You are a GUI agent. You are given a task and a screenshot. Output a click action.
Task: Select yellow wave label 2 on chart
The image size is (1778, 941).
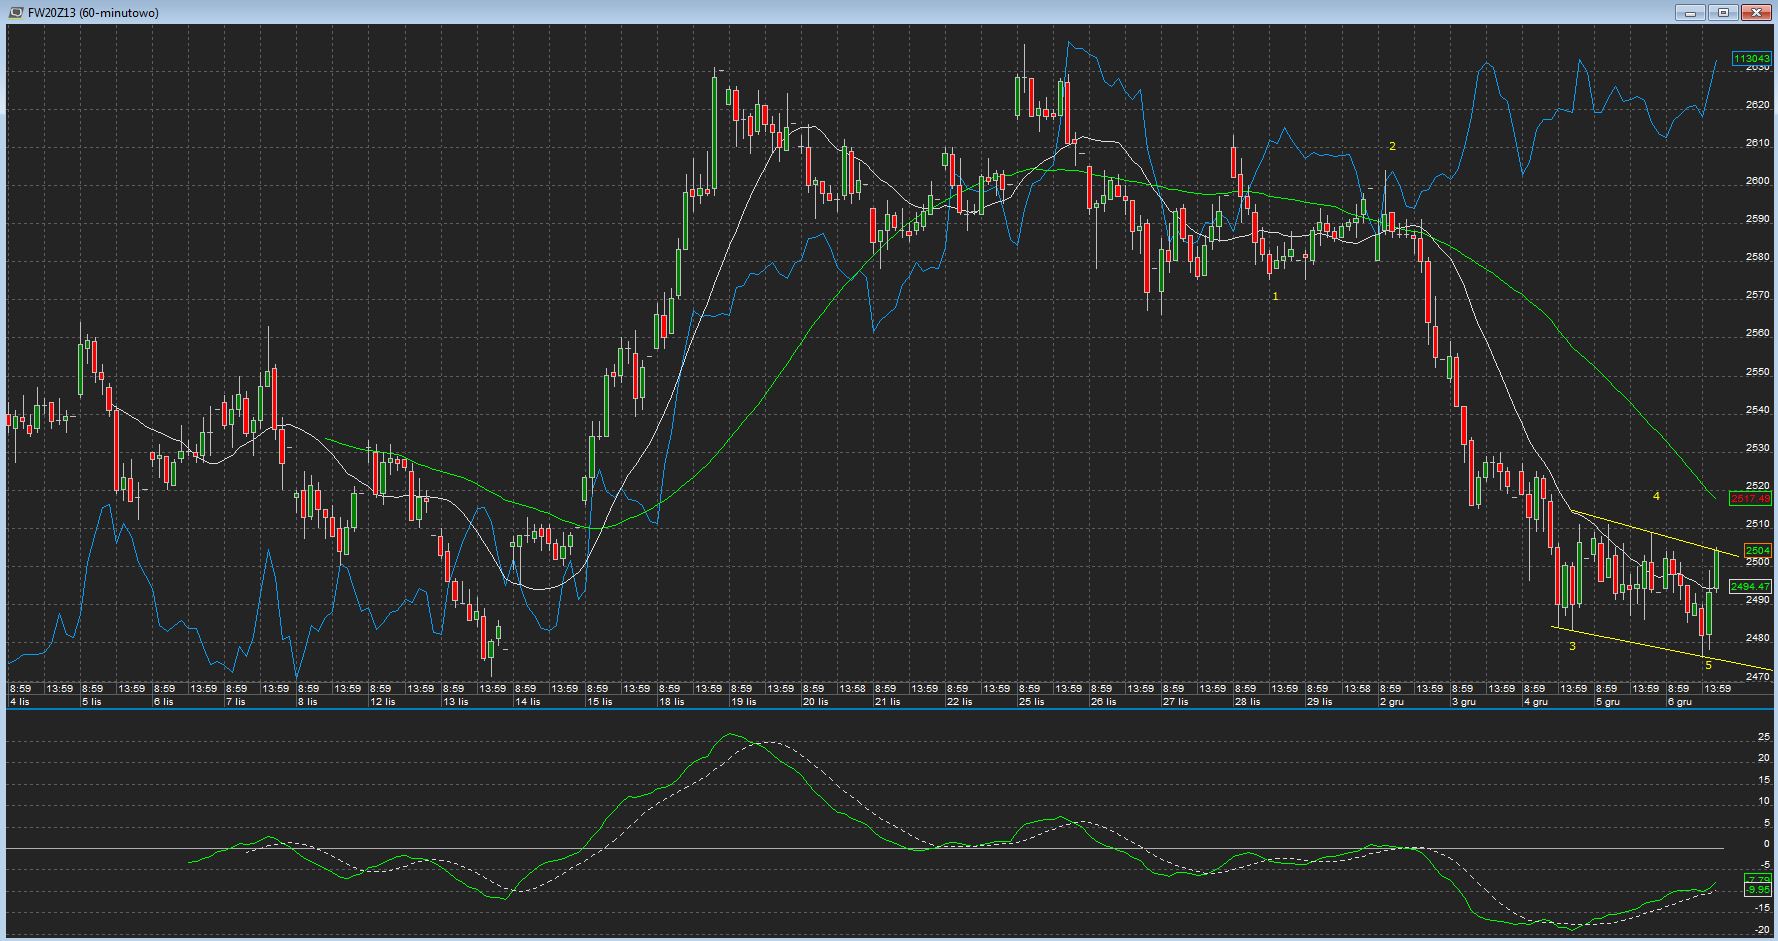click(1392, 146)
